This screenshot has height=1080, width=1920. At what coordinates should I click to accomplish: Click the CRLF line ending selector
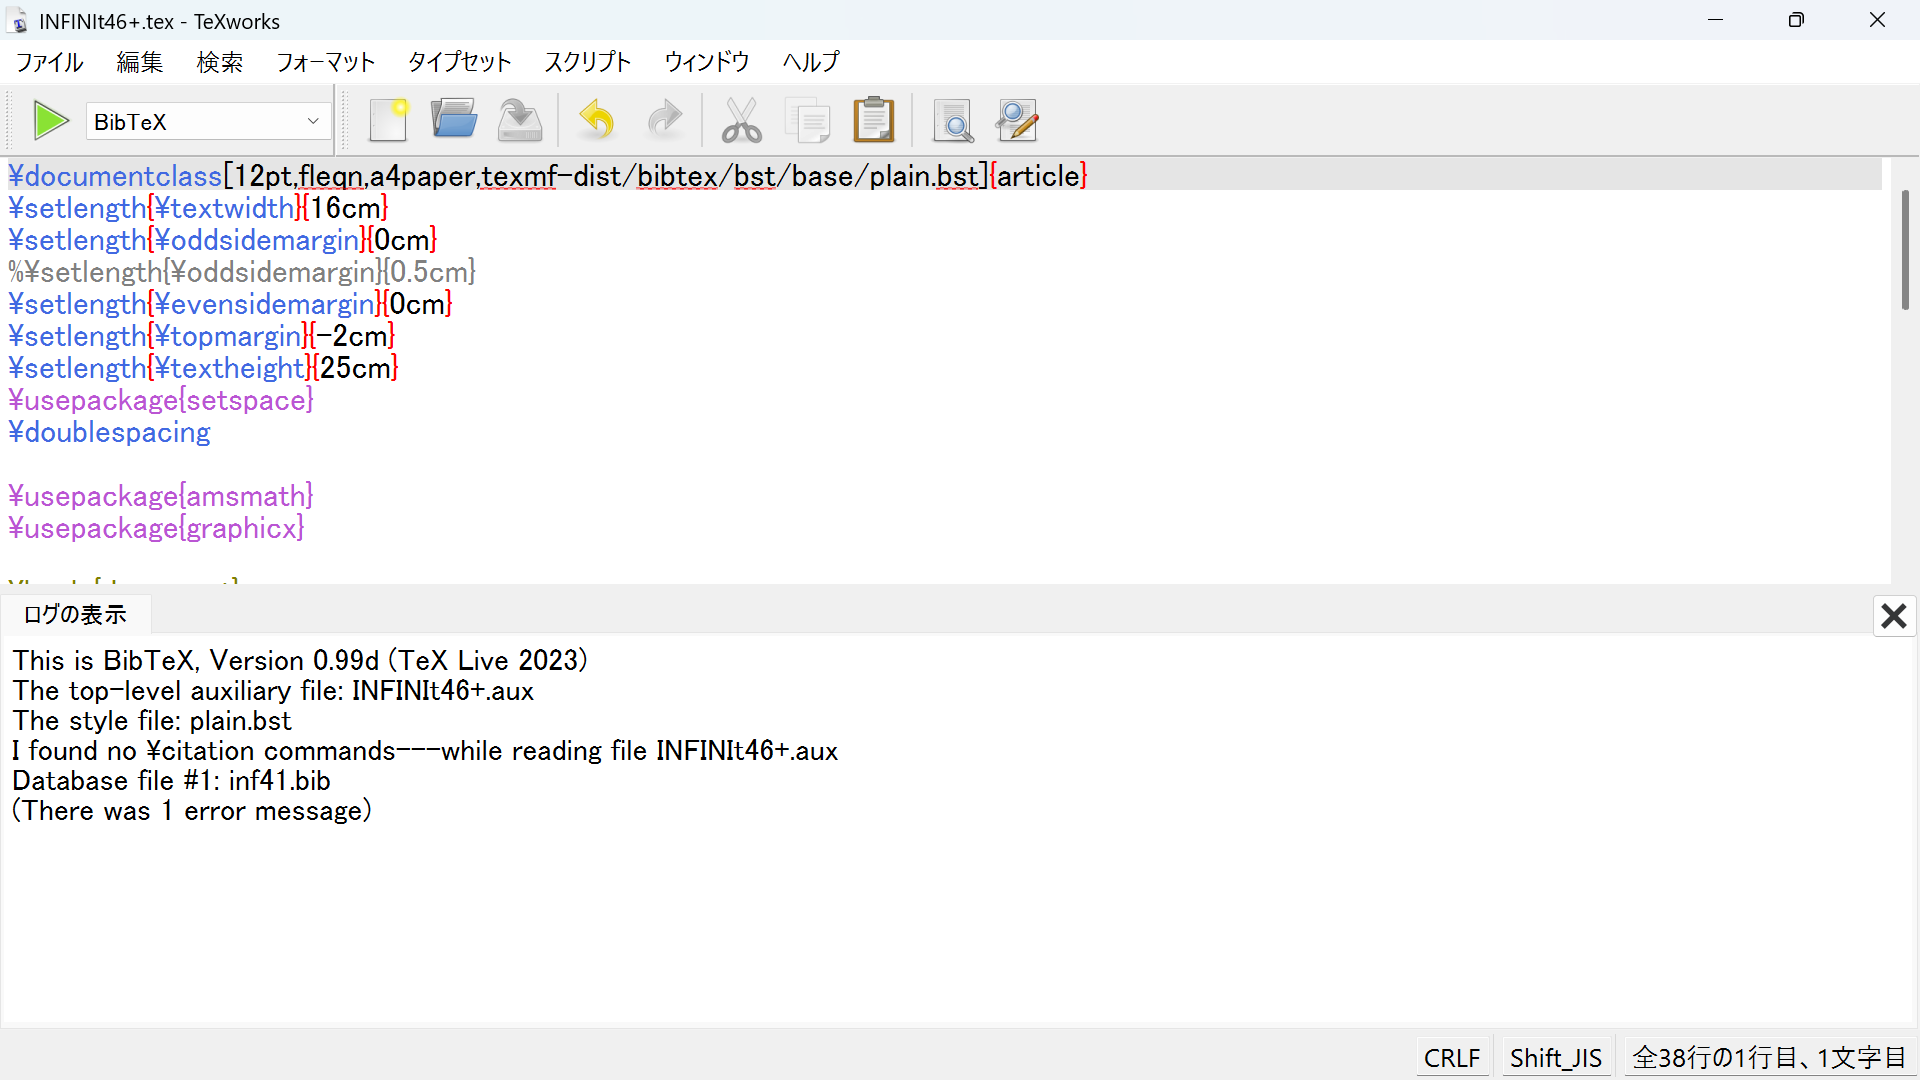[x=1452, y=1057]
